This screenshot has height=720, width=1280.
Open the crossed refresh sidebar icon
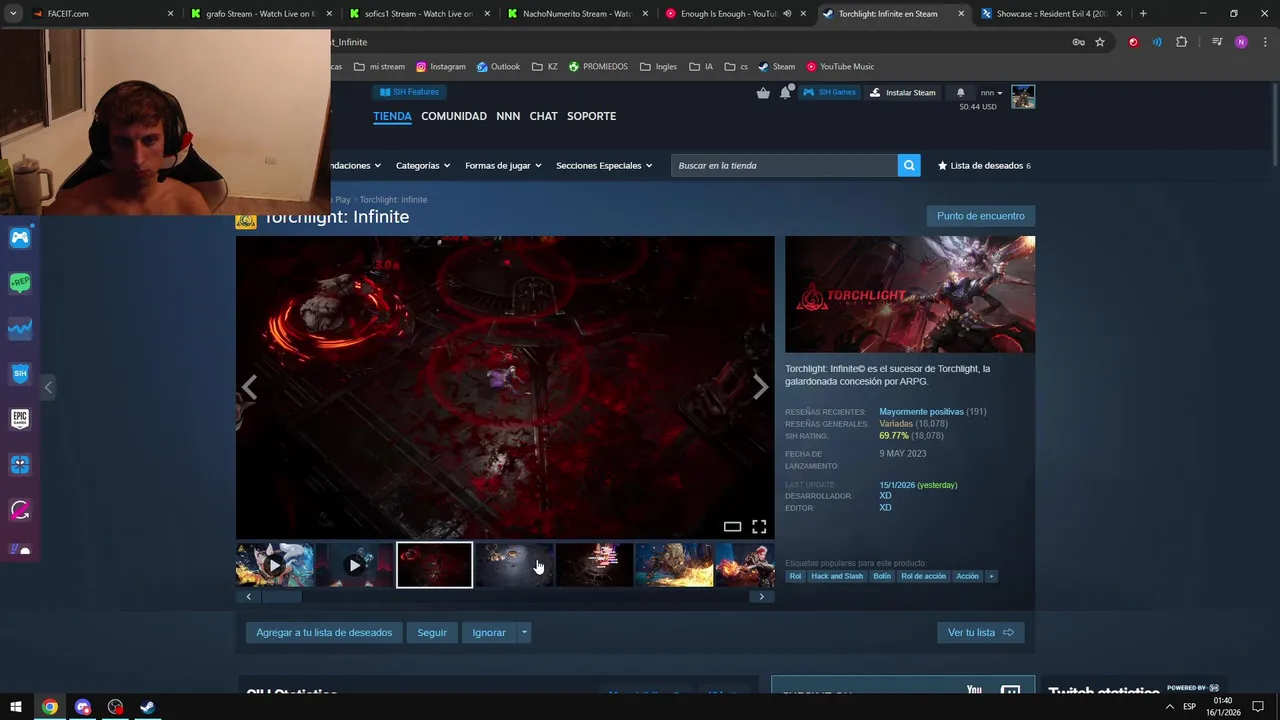coord(20,510)
